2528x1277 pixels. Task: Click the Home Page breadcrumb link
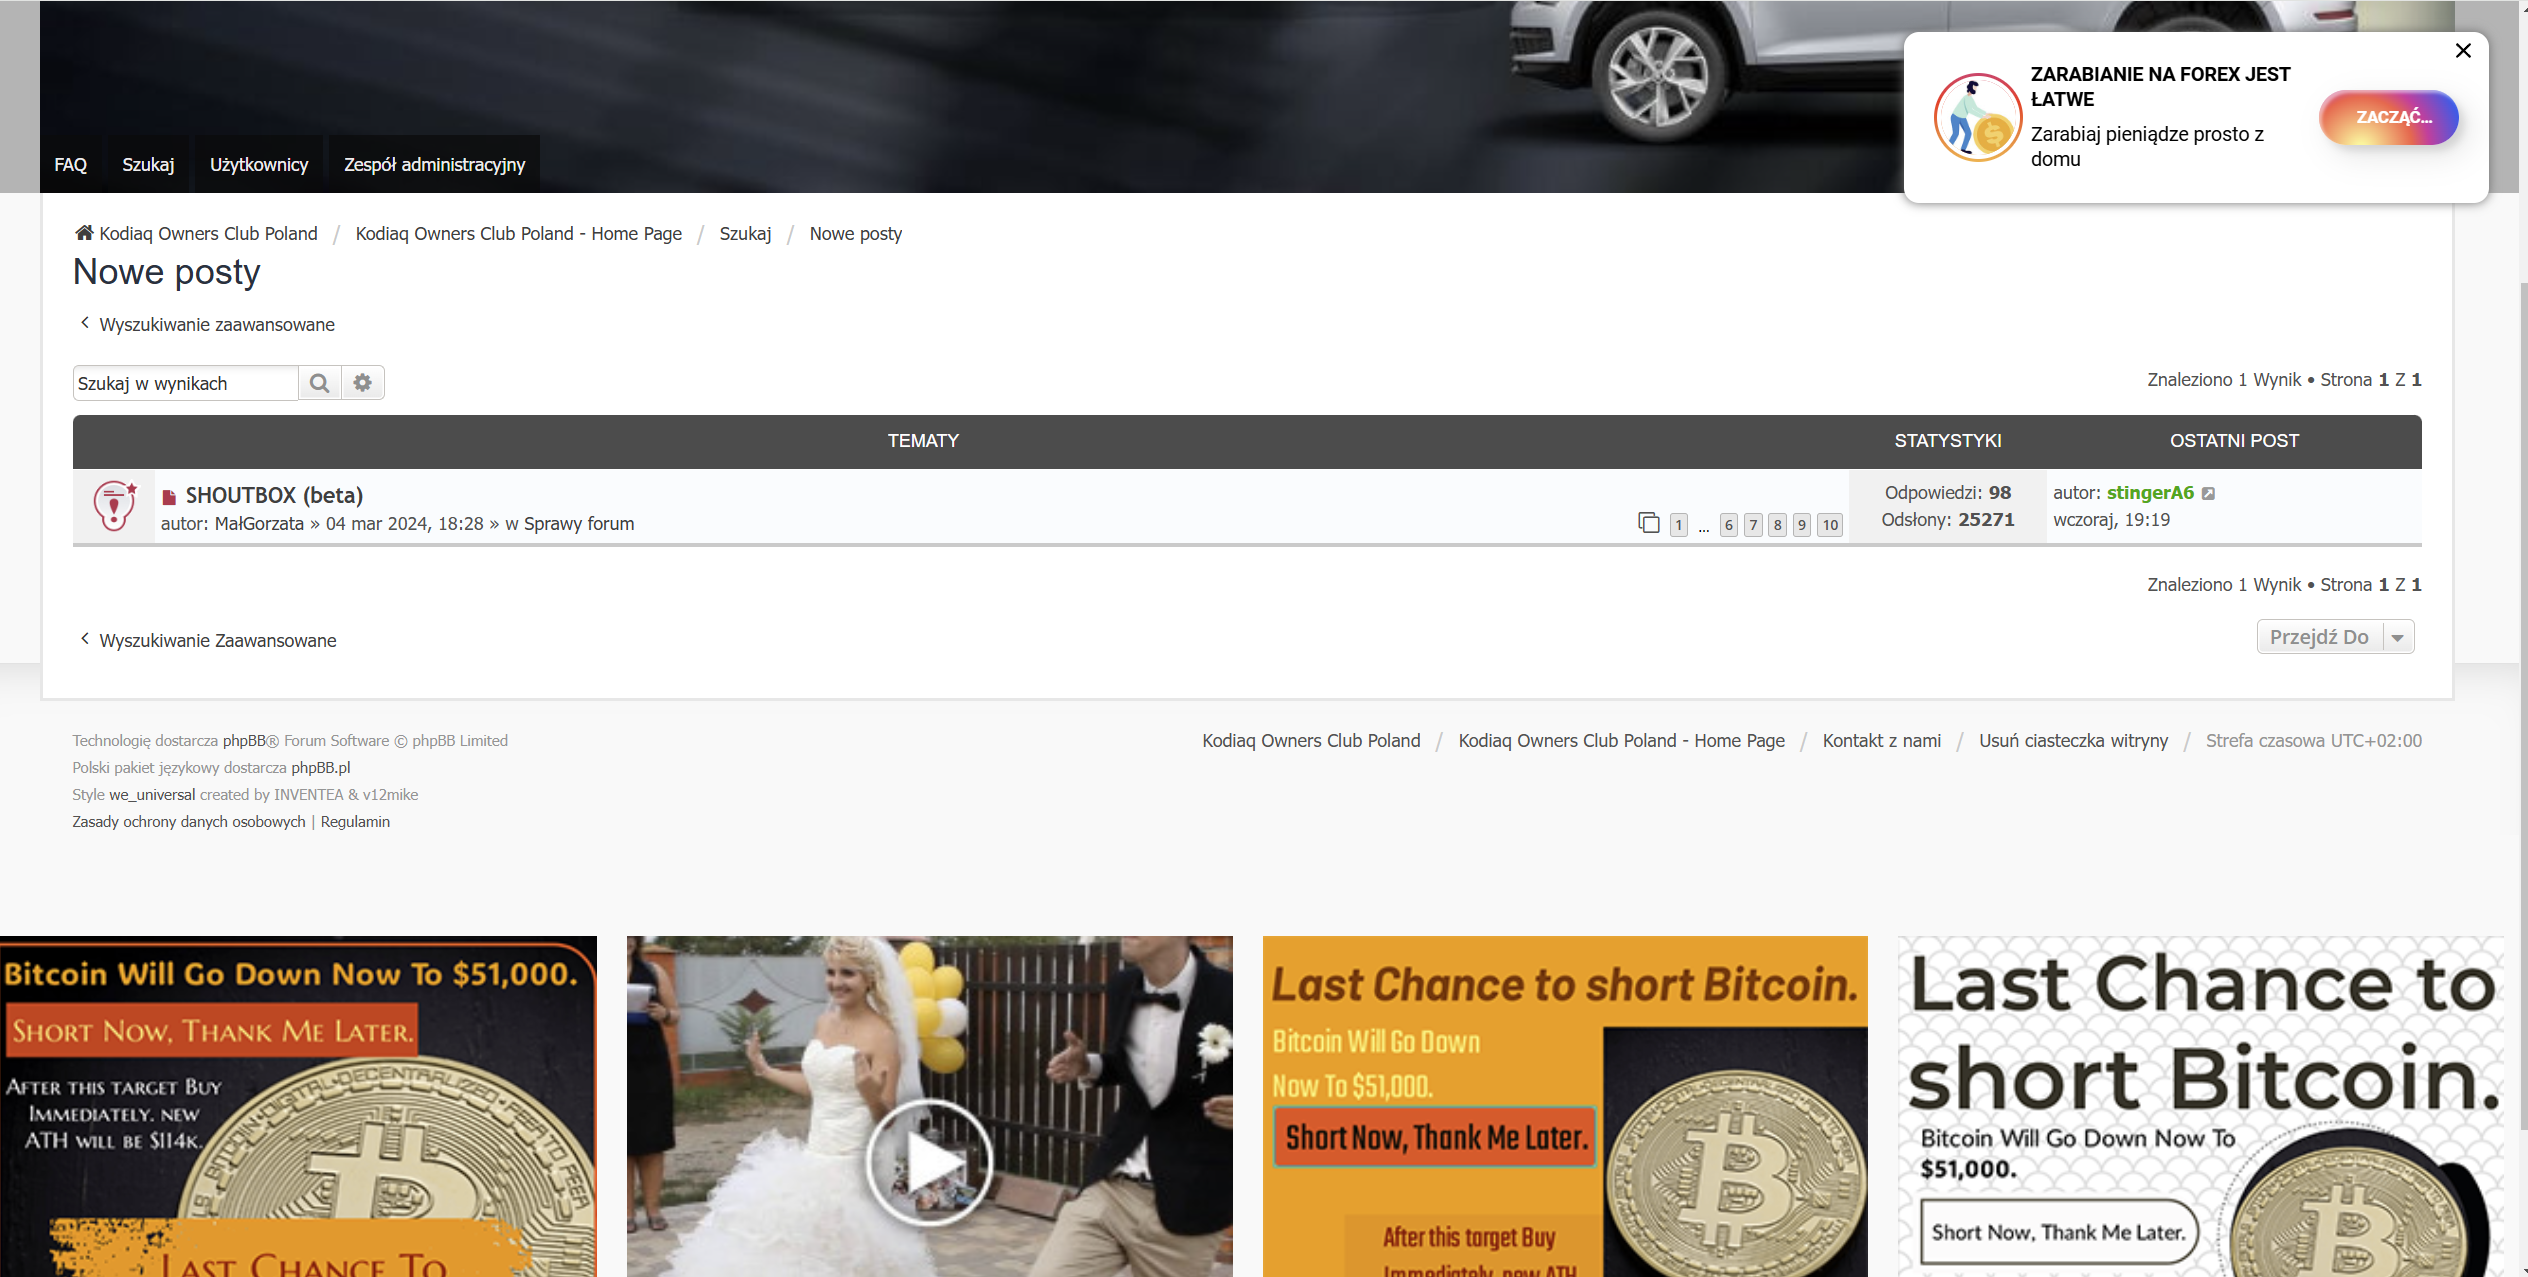[518, 233]
